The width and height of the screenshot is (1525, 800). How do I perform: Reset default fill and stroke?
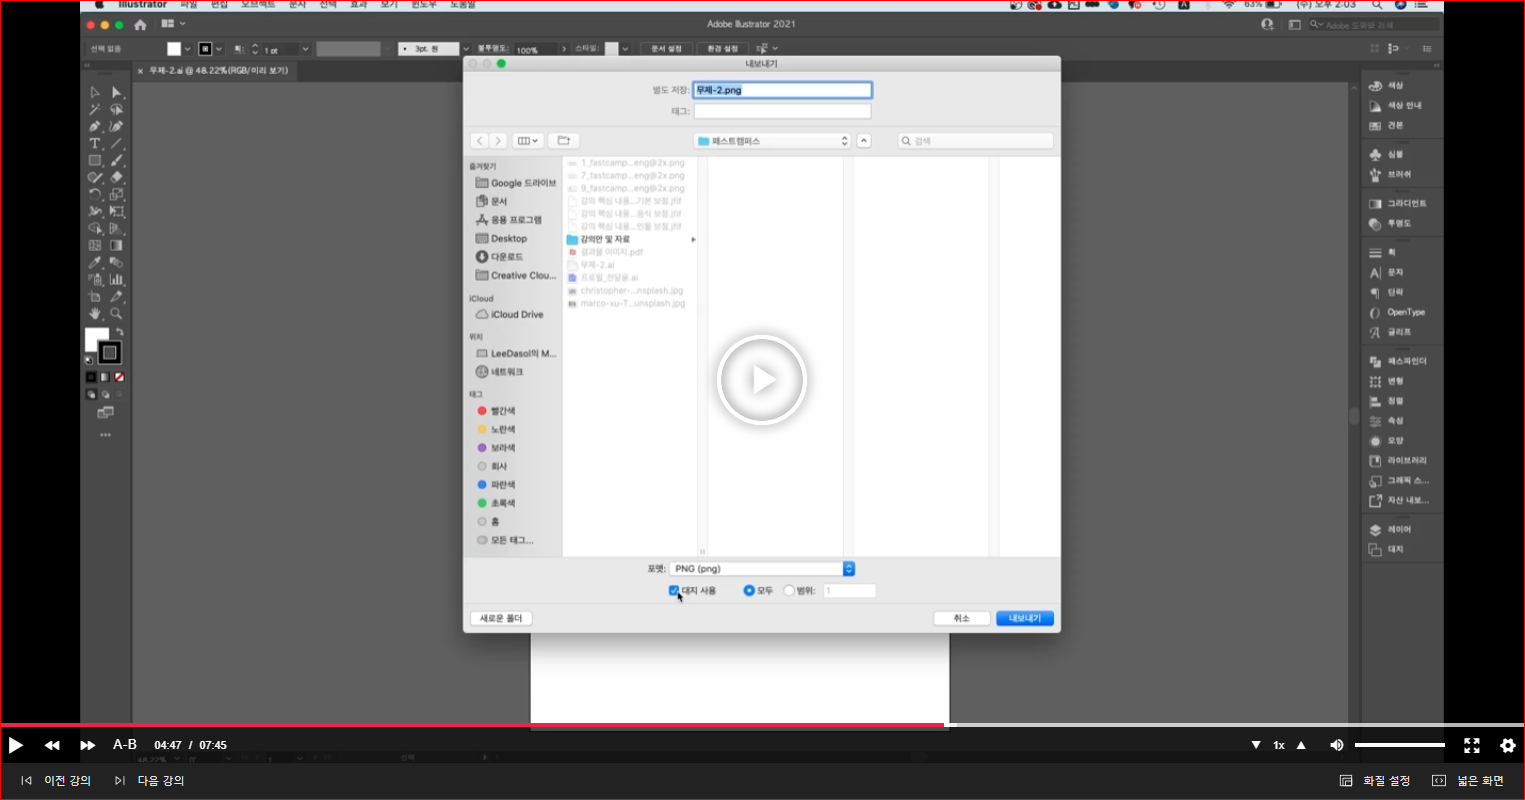click(x=89, y=360)
